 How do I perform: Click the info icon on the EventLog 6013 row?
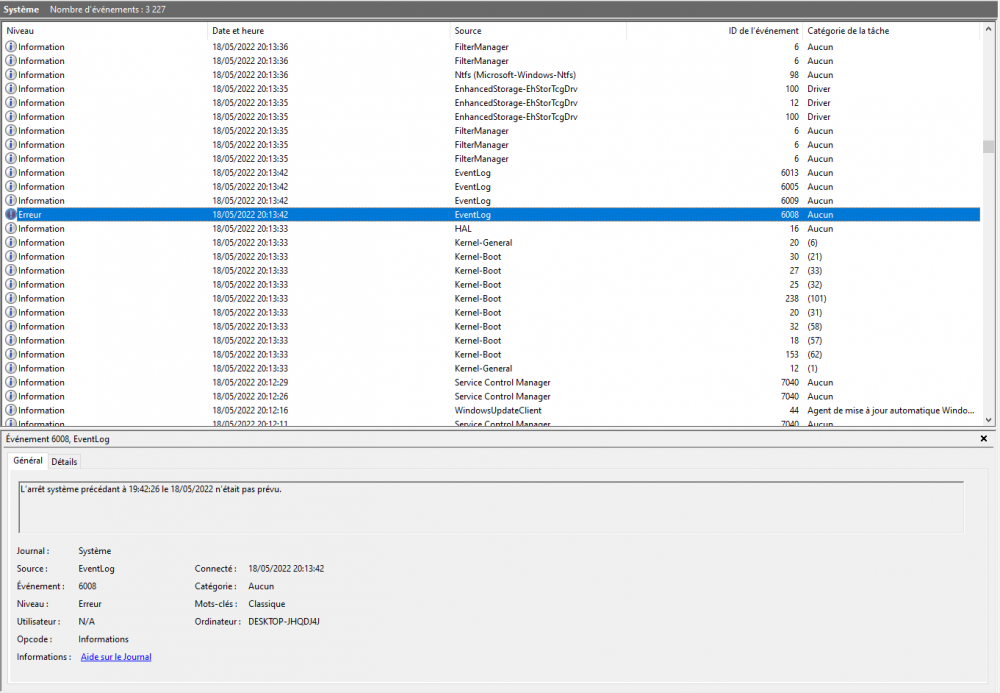point(12,173)
